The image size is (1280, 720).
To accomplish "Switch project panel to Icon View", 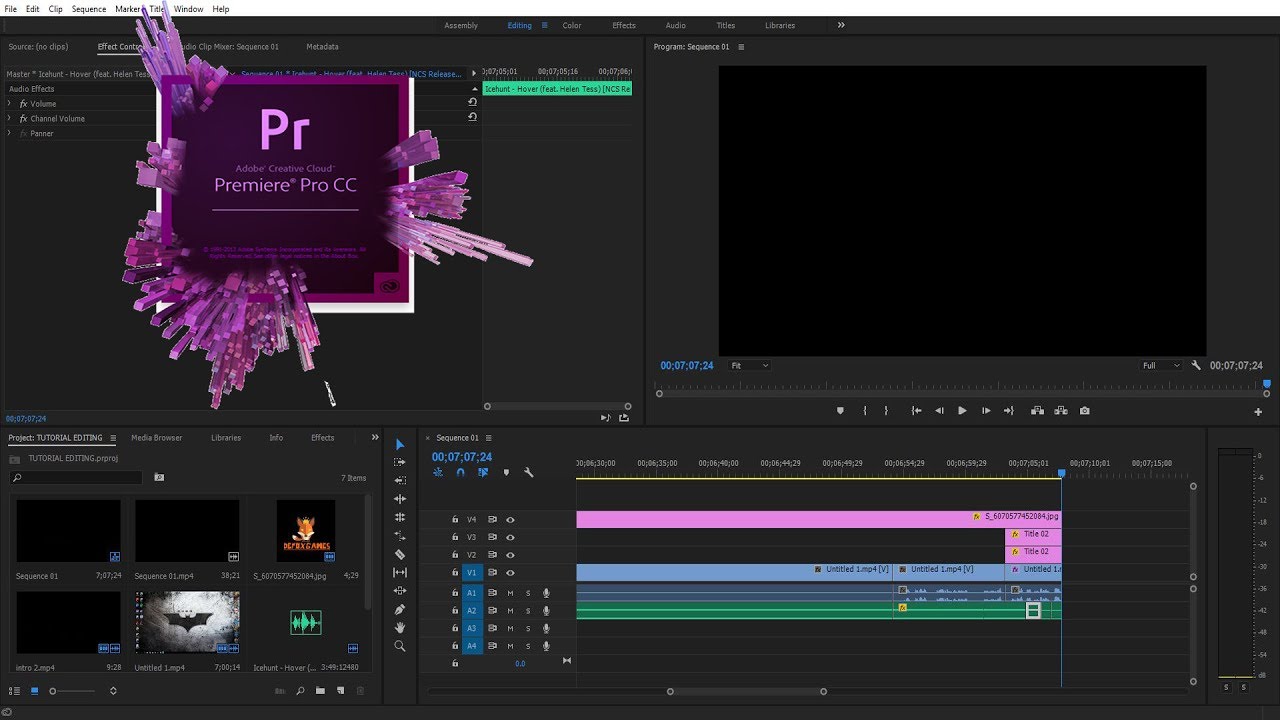I will coord(35,690).
